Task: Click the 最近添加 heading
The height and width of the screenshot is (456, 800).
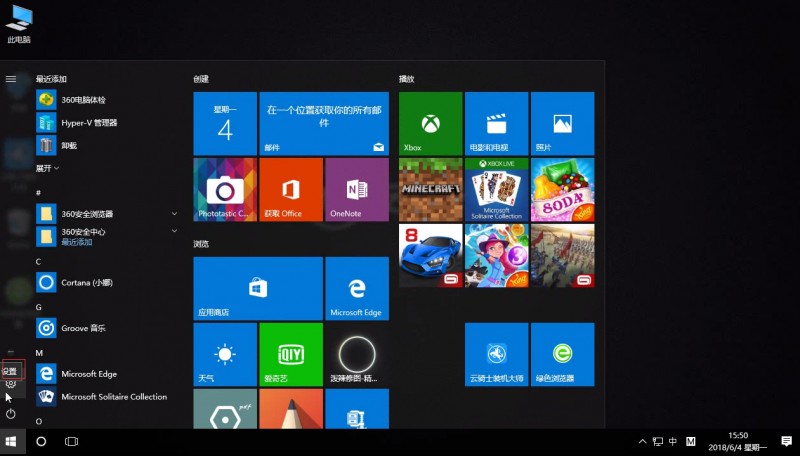Action: [51, 79]
